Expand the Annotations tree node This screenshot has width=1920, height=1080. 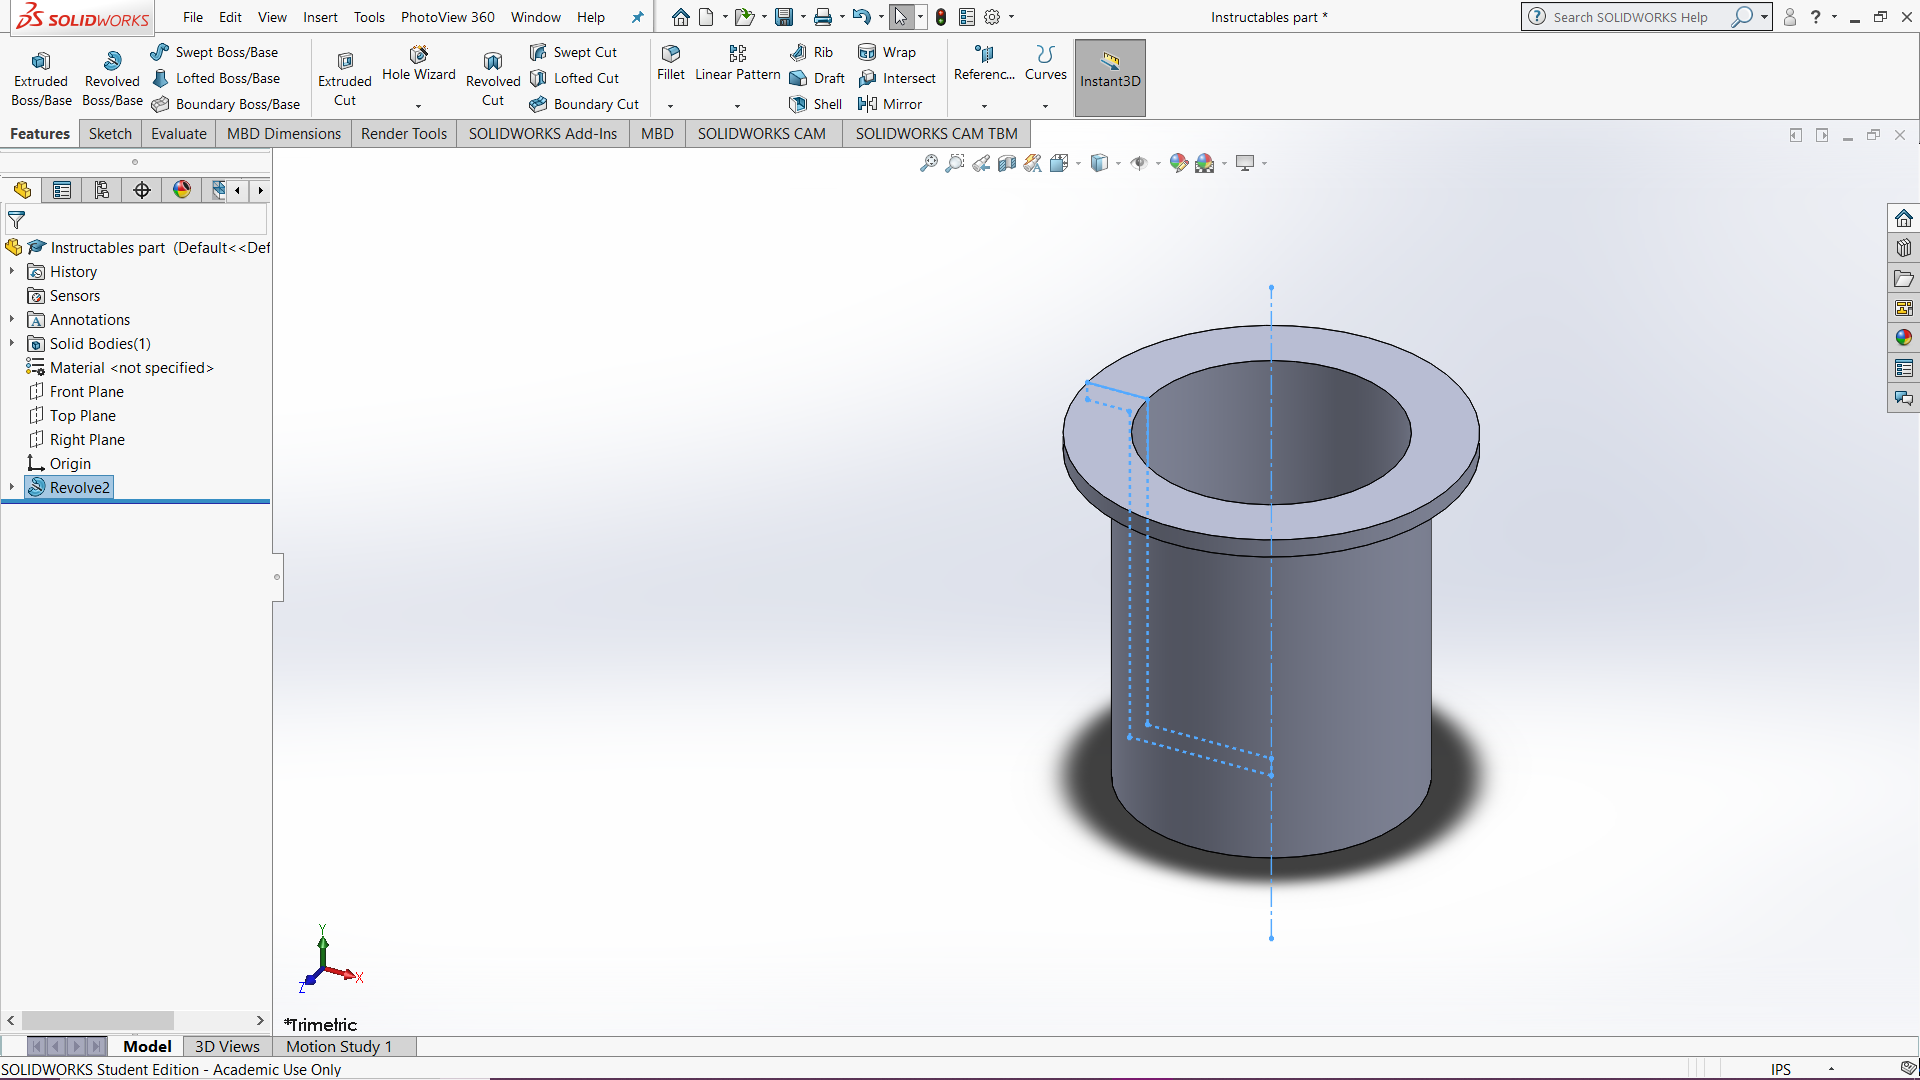11,319
